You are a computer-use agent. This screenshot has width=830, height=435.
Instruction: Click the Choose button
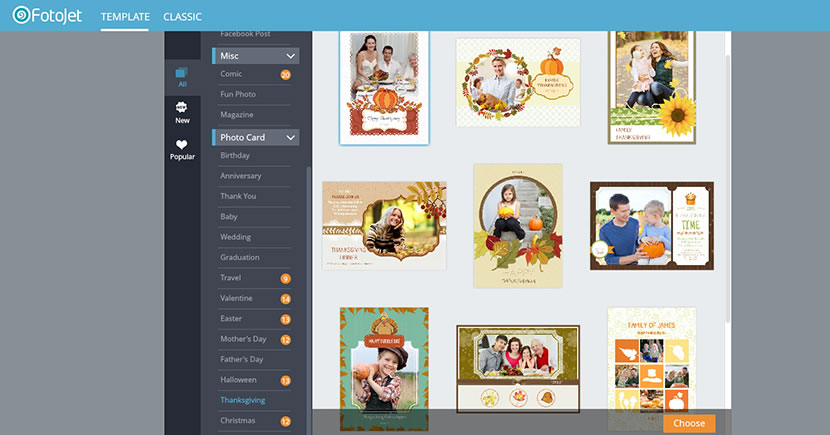coord(689,423)
